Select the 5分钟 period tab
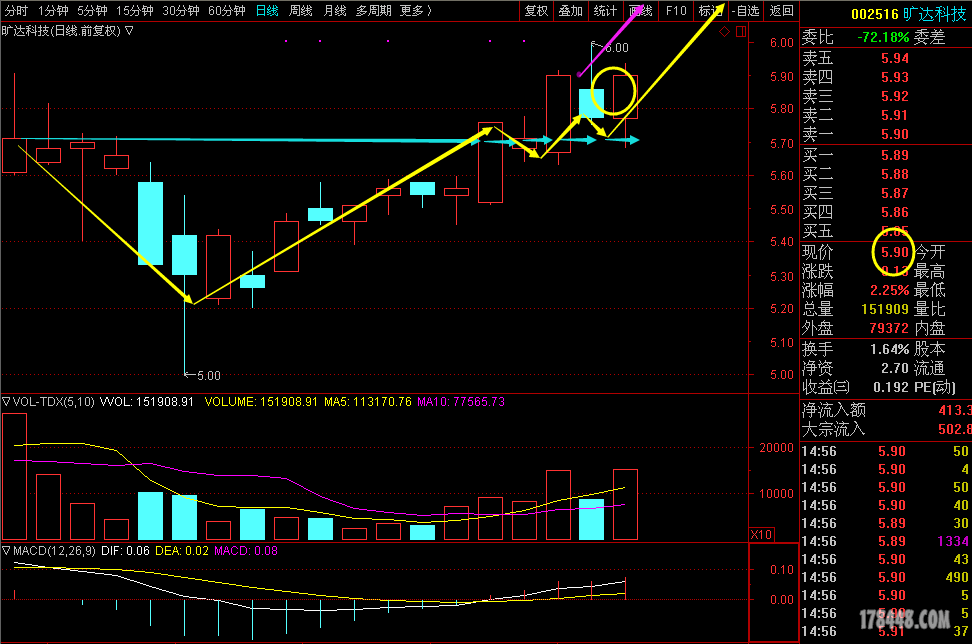The image size is (972, 644). click(x=92, y=11)
